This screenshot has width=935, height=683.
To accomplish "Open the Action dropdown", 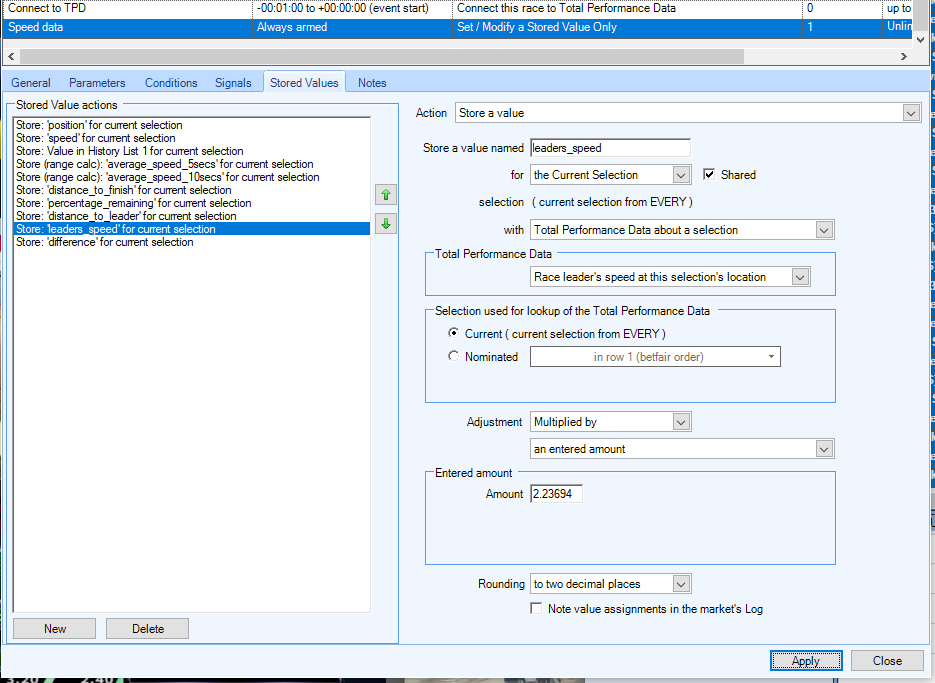I will (x=687, y=113).
